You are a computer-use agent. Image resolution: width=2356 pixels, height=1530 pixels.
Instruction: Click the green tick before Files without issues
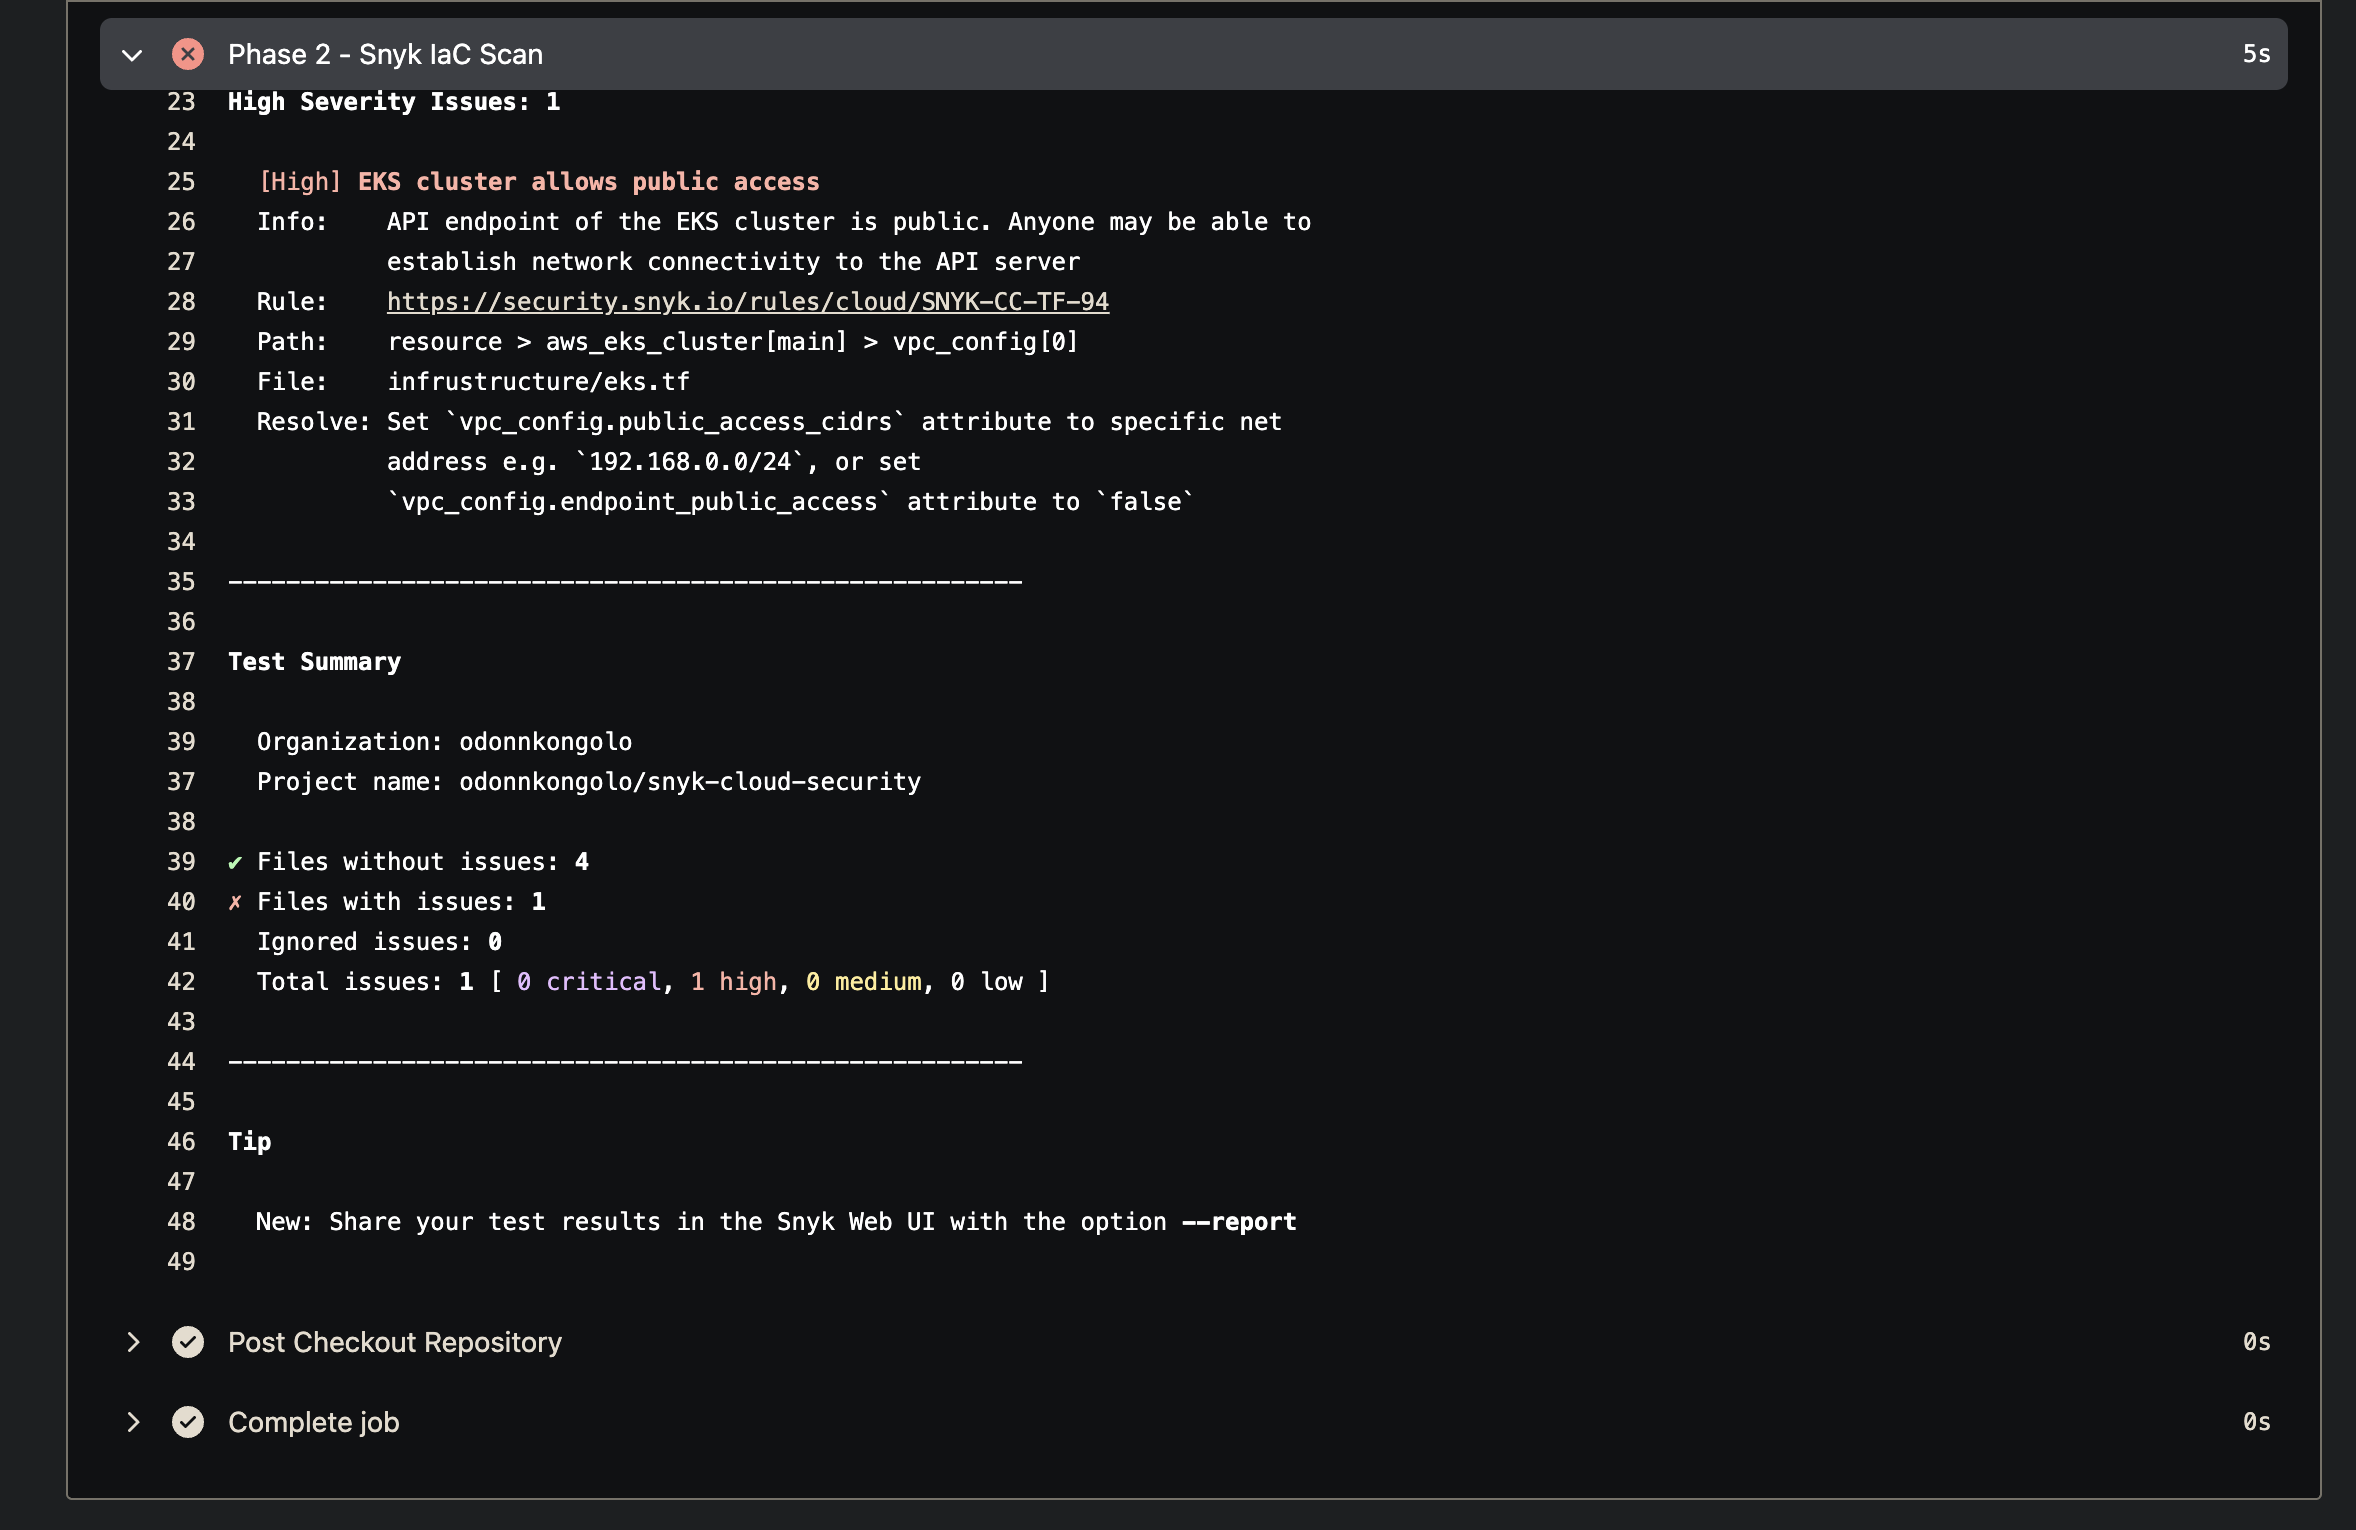click(x=235, y=862)
